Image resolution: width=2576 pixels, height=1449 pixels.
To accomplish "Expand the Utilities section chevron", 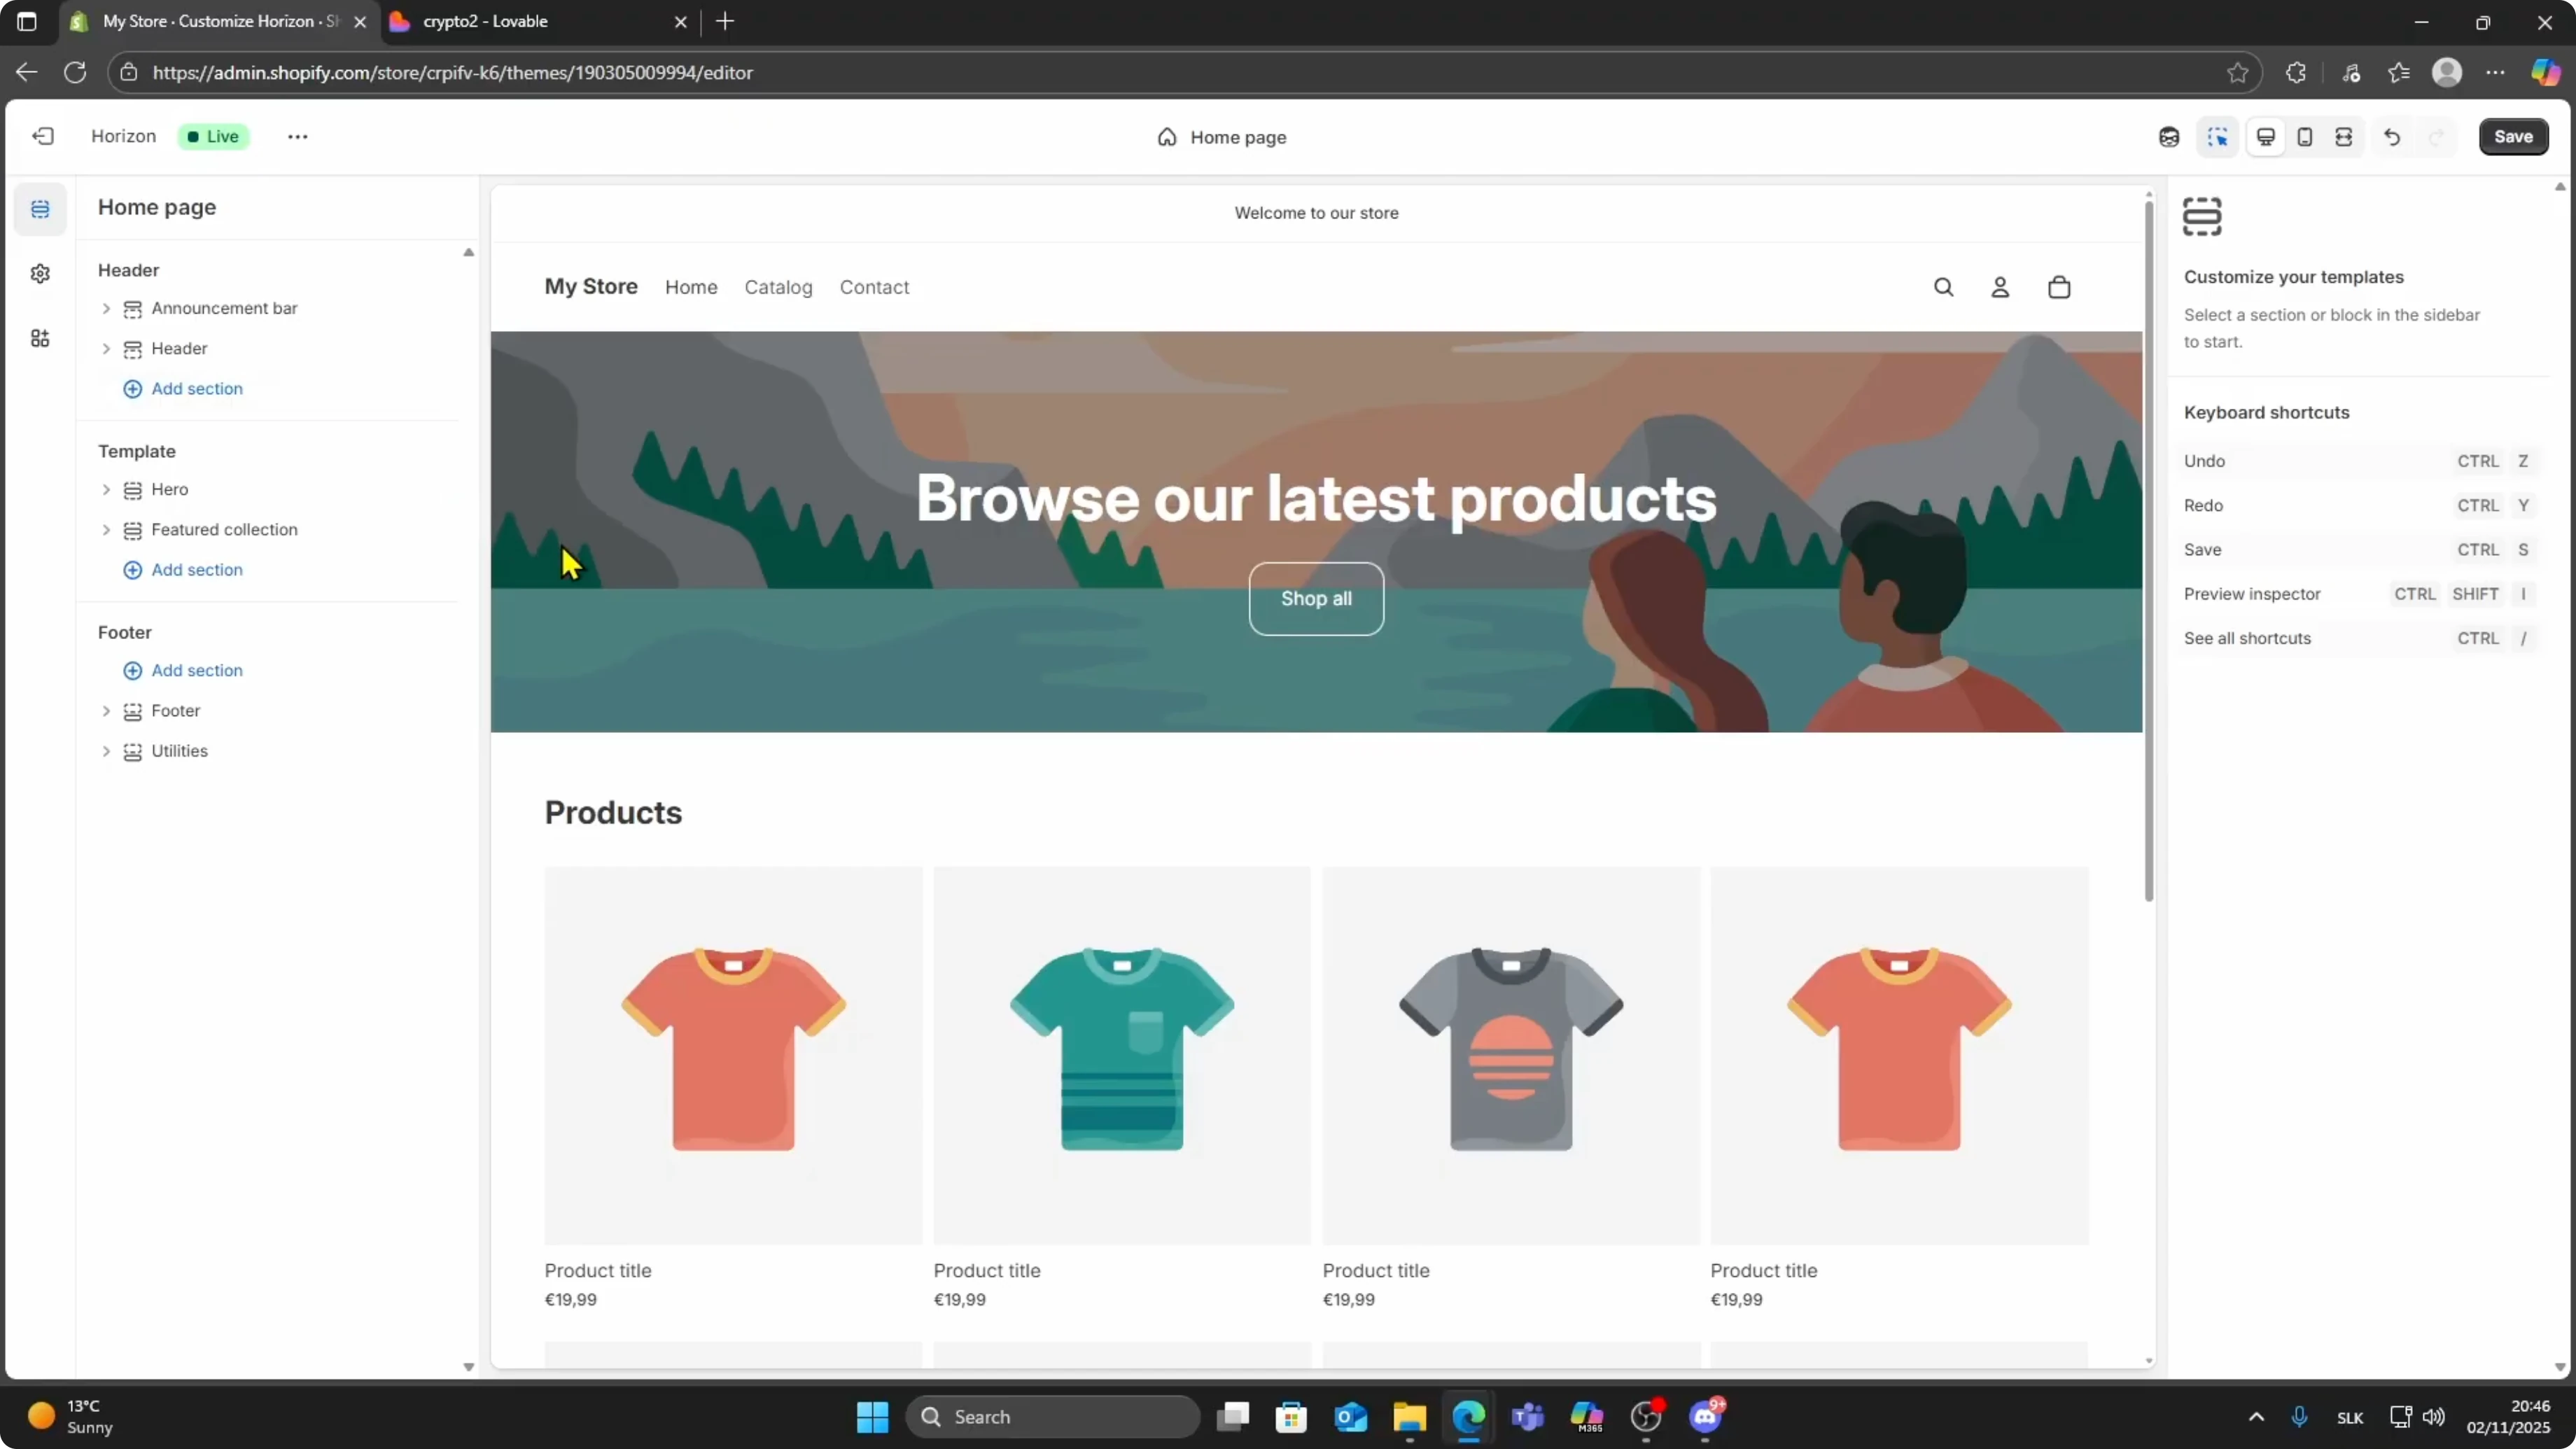I will click(106, 750).
